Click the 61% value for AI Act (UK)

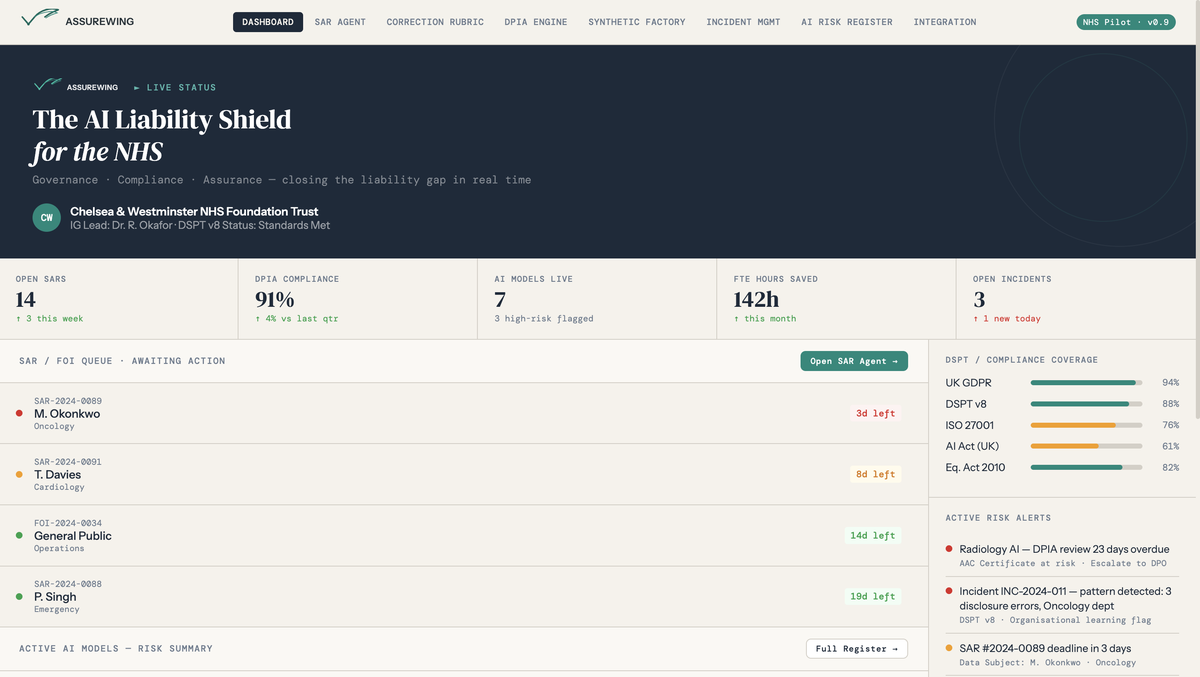(1170, 446)
